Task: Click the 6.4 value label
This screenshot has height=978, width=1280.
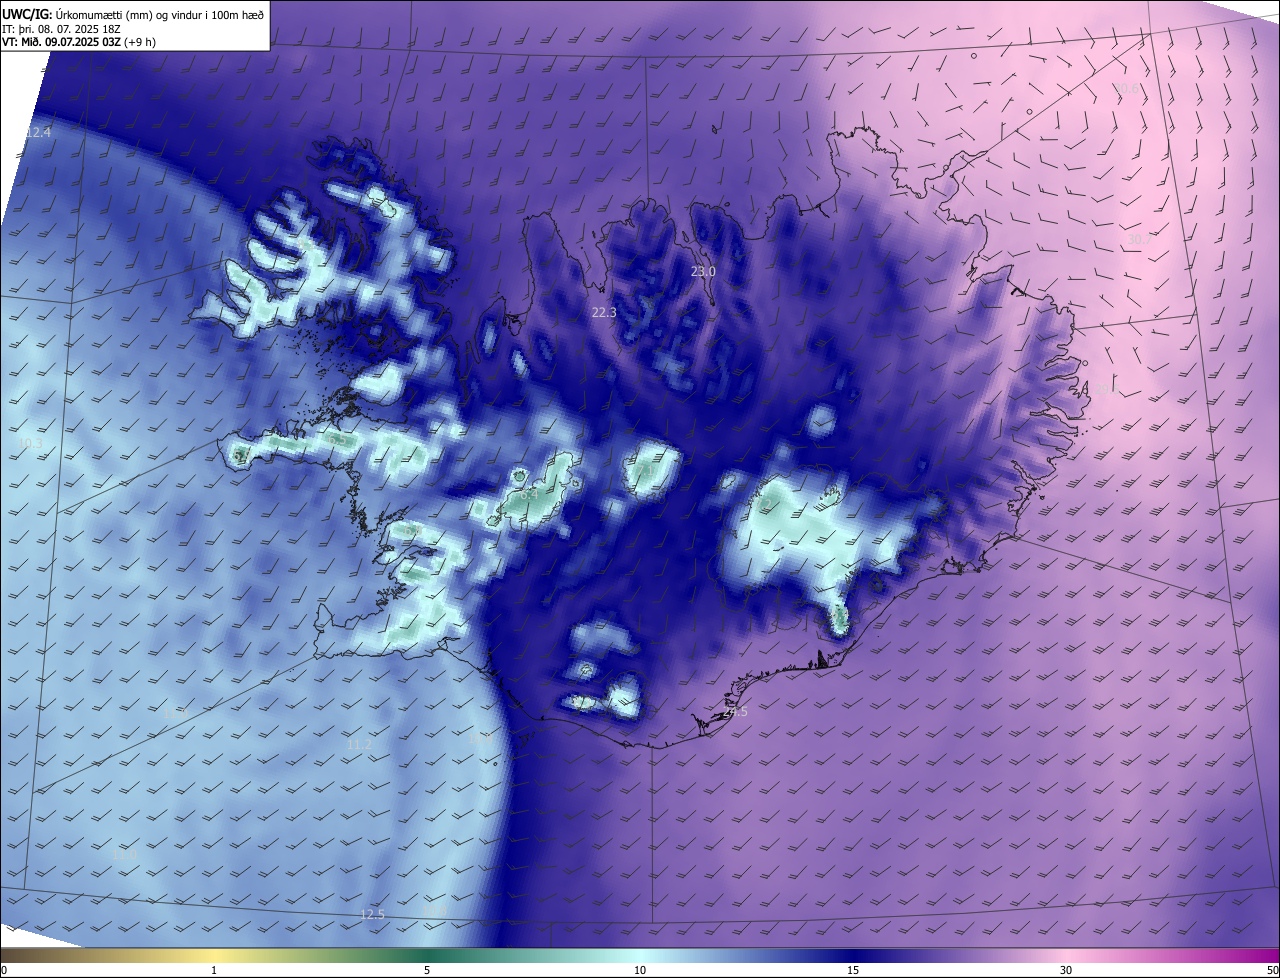Action: [529, 494]
